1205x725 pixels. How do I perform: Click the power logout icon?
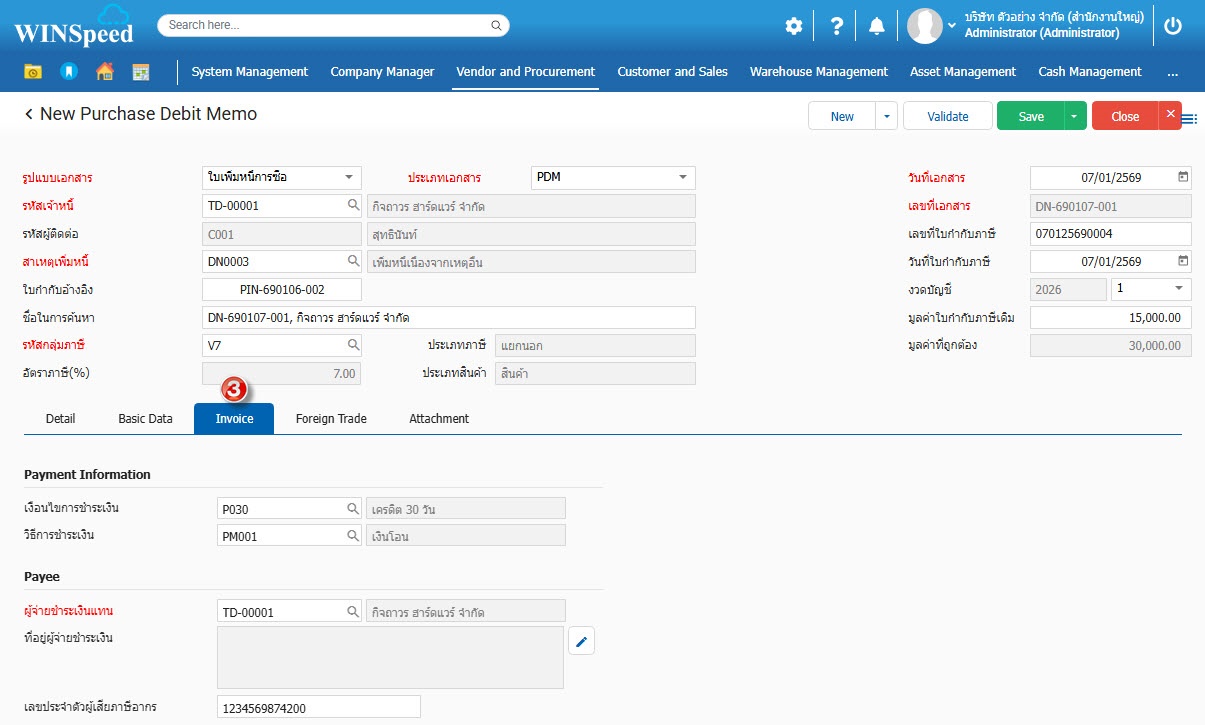click(1173, 26)
